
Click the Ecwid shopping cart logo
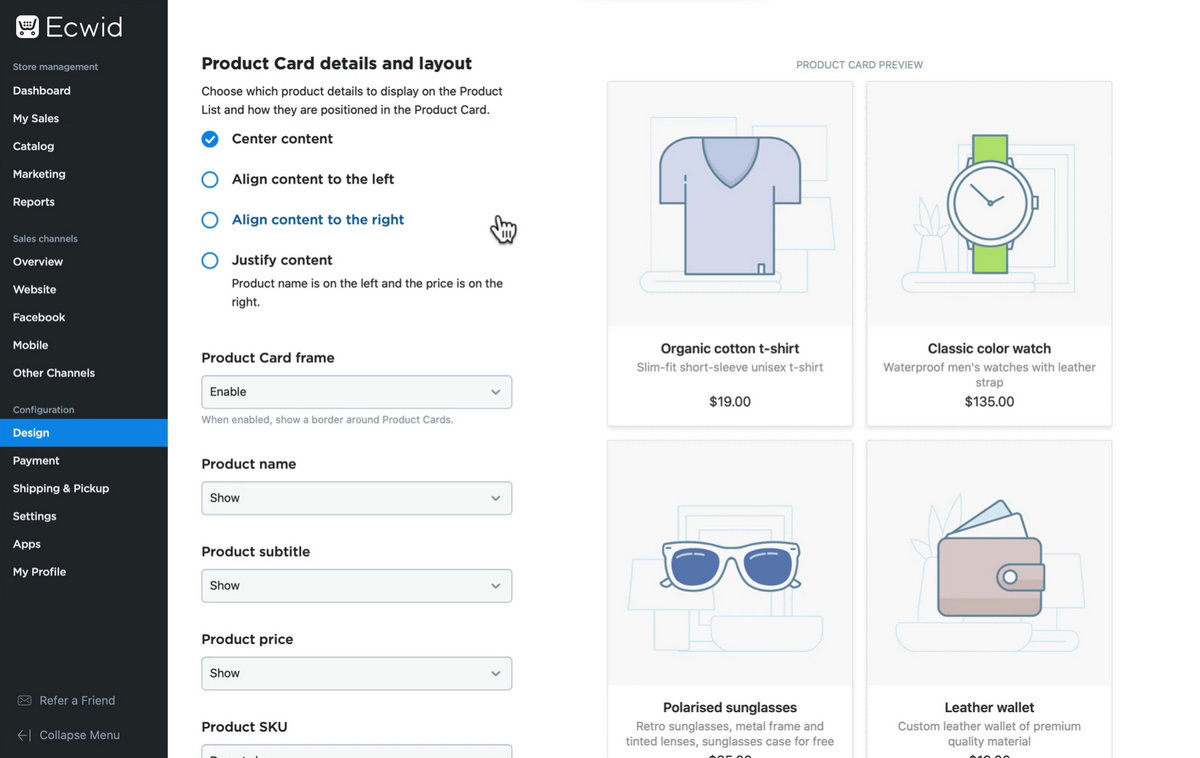click(x=27, y=27)
